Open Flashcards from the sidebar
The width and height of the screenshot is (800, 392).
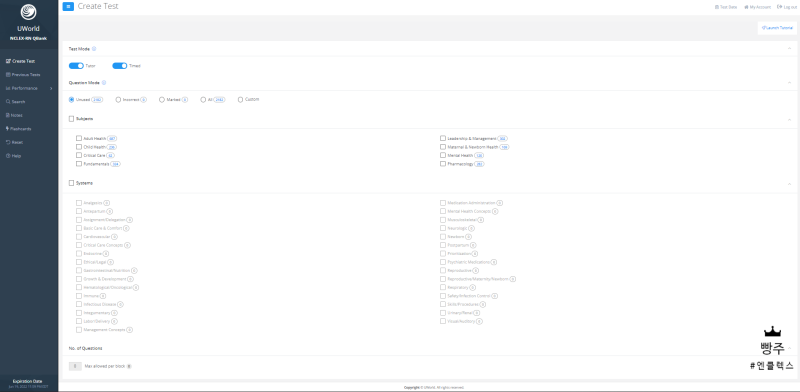pos(18,129)
